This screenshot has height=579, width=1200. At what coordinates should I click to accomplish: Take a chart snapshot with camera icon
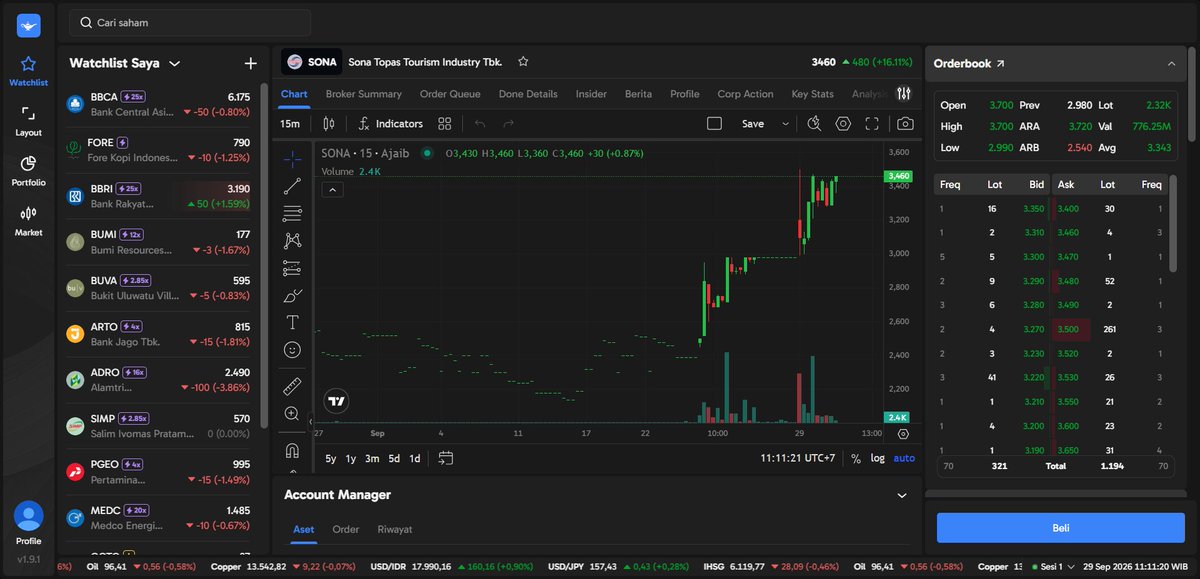click(905, 124)
